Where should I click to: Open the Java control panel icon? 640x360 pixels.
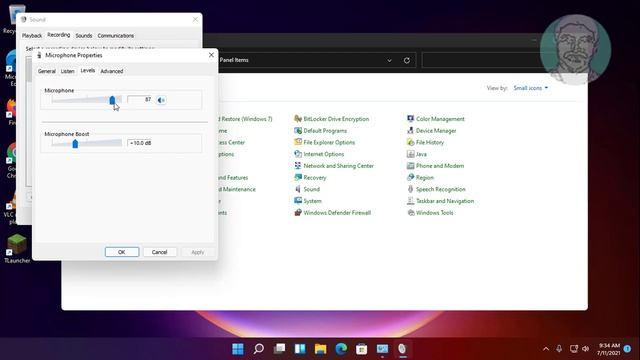coord(411,154)
